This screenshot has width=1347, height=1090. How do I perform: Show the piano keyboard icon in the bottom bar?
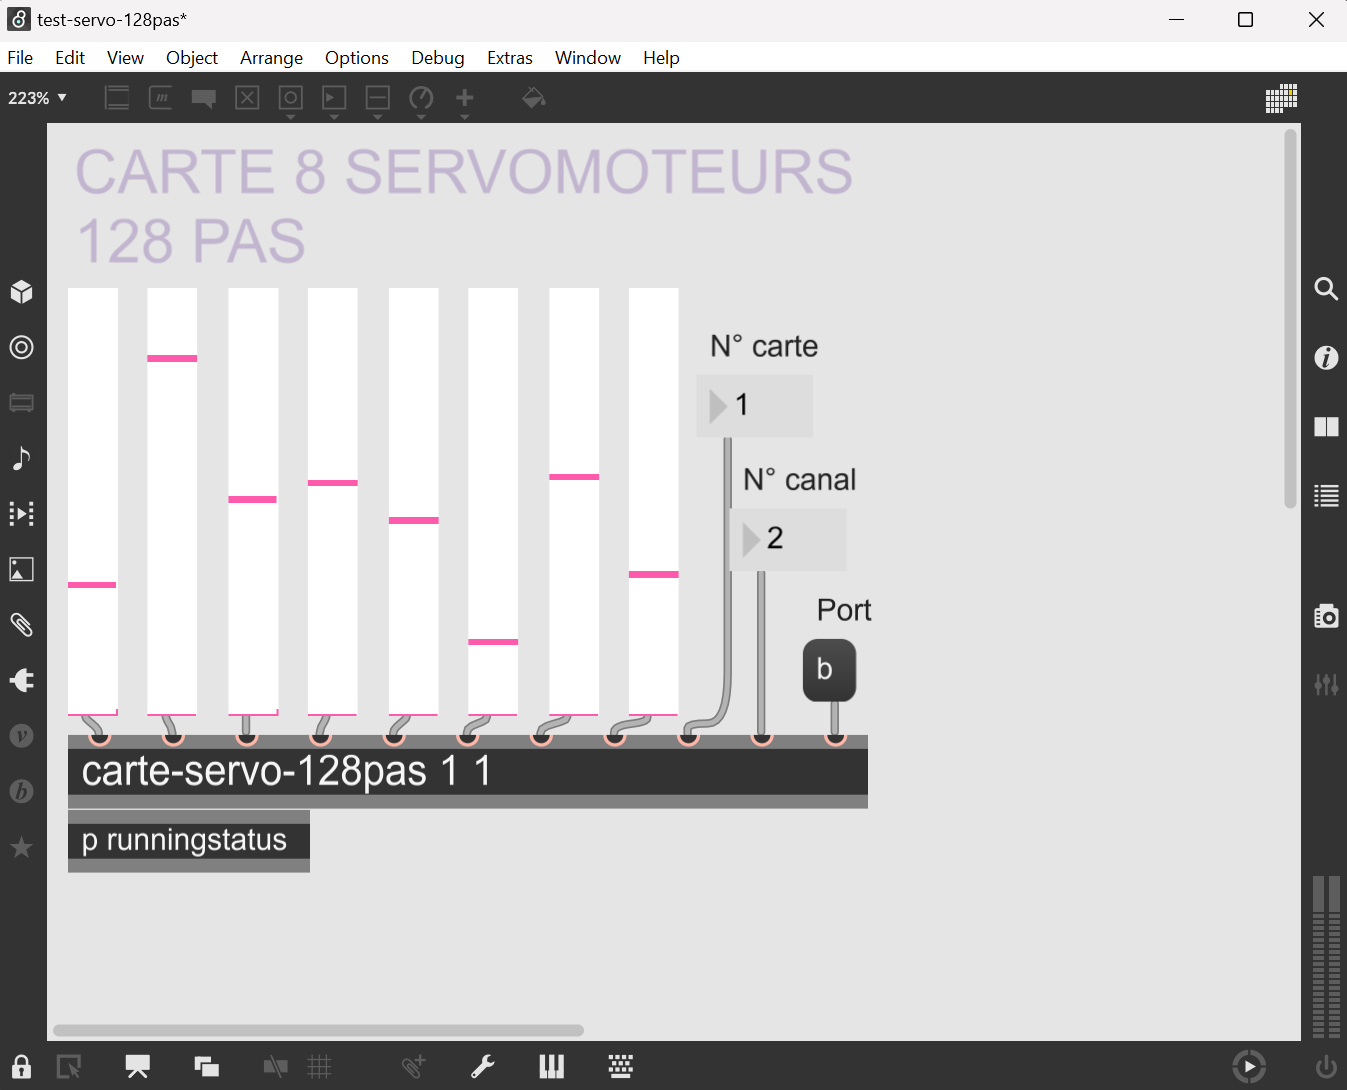click(x=552, y=1067)
